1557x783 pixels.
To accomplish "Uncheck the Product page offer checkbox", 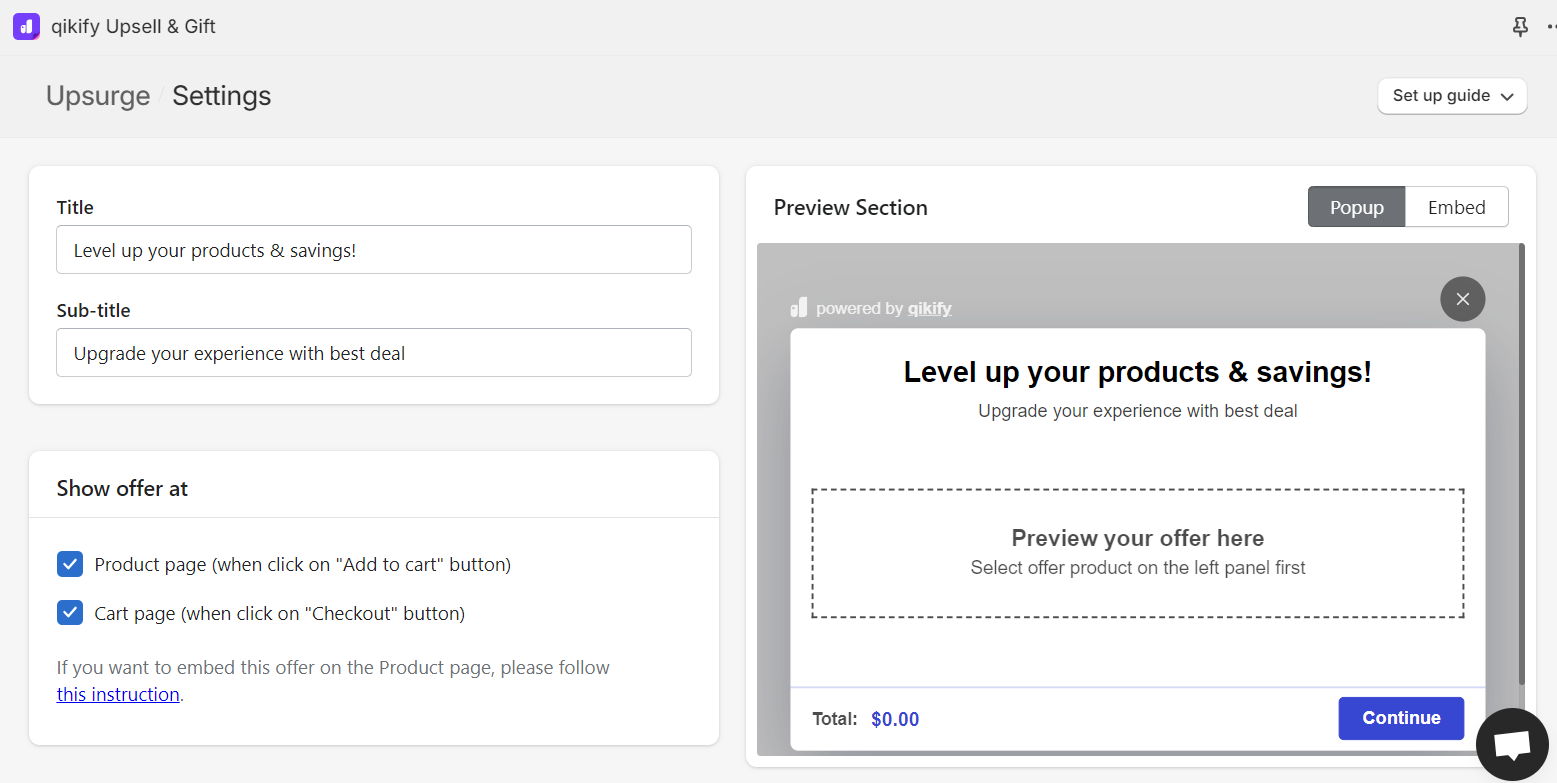I will click(x=70, y=564).
